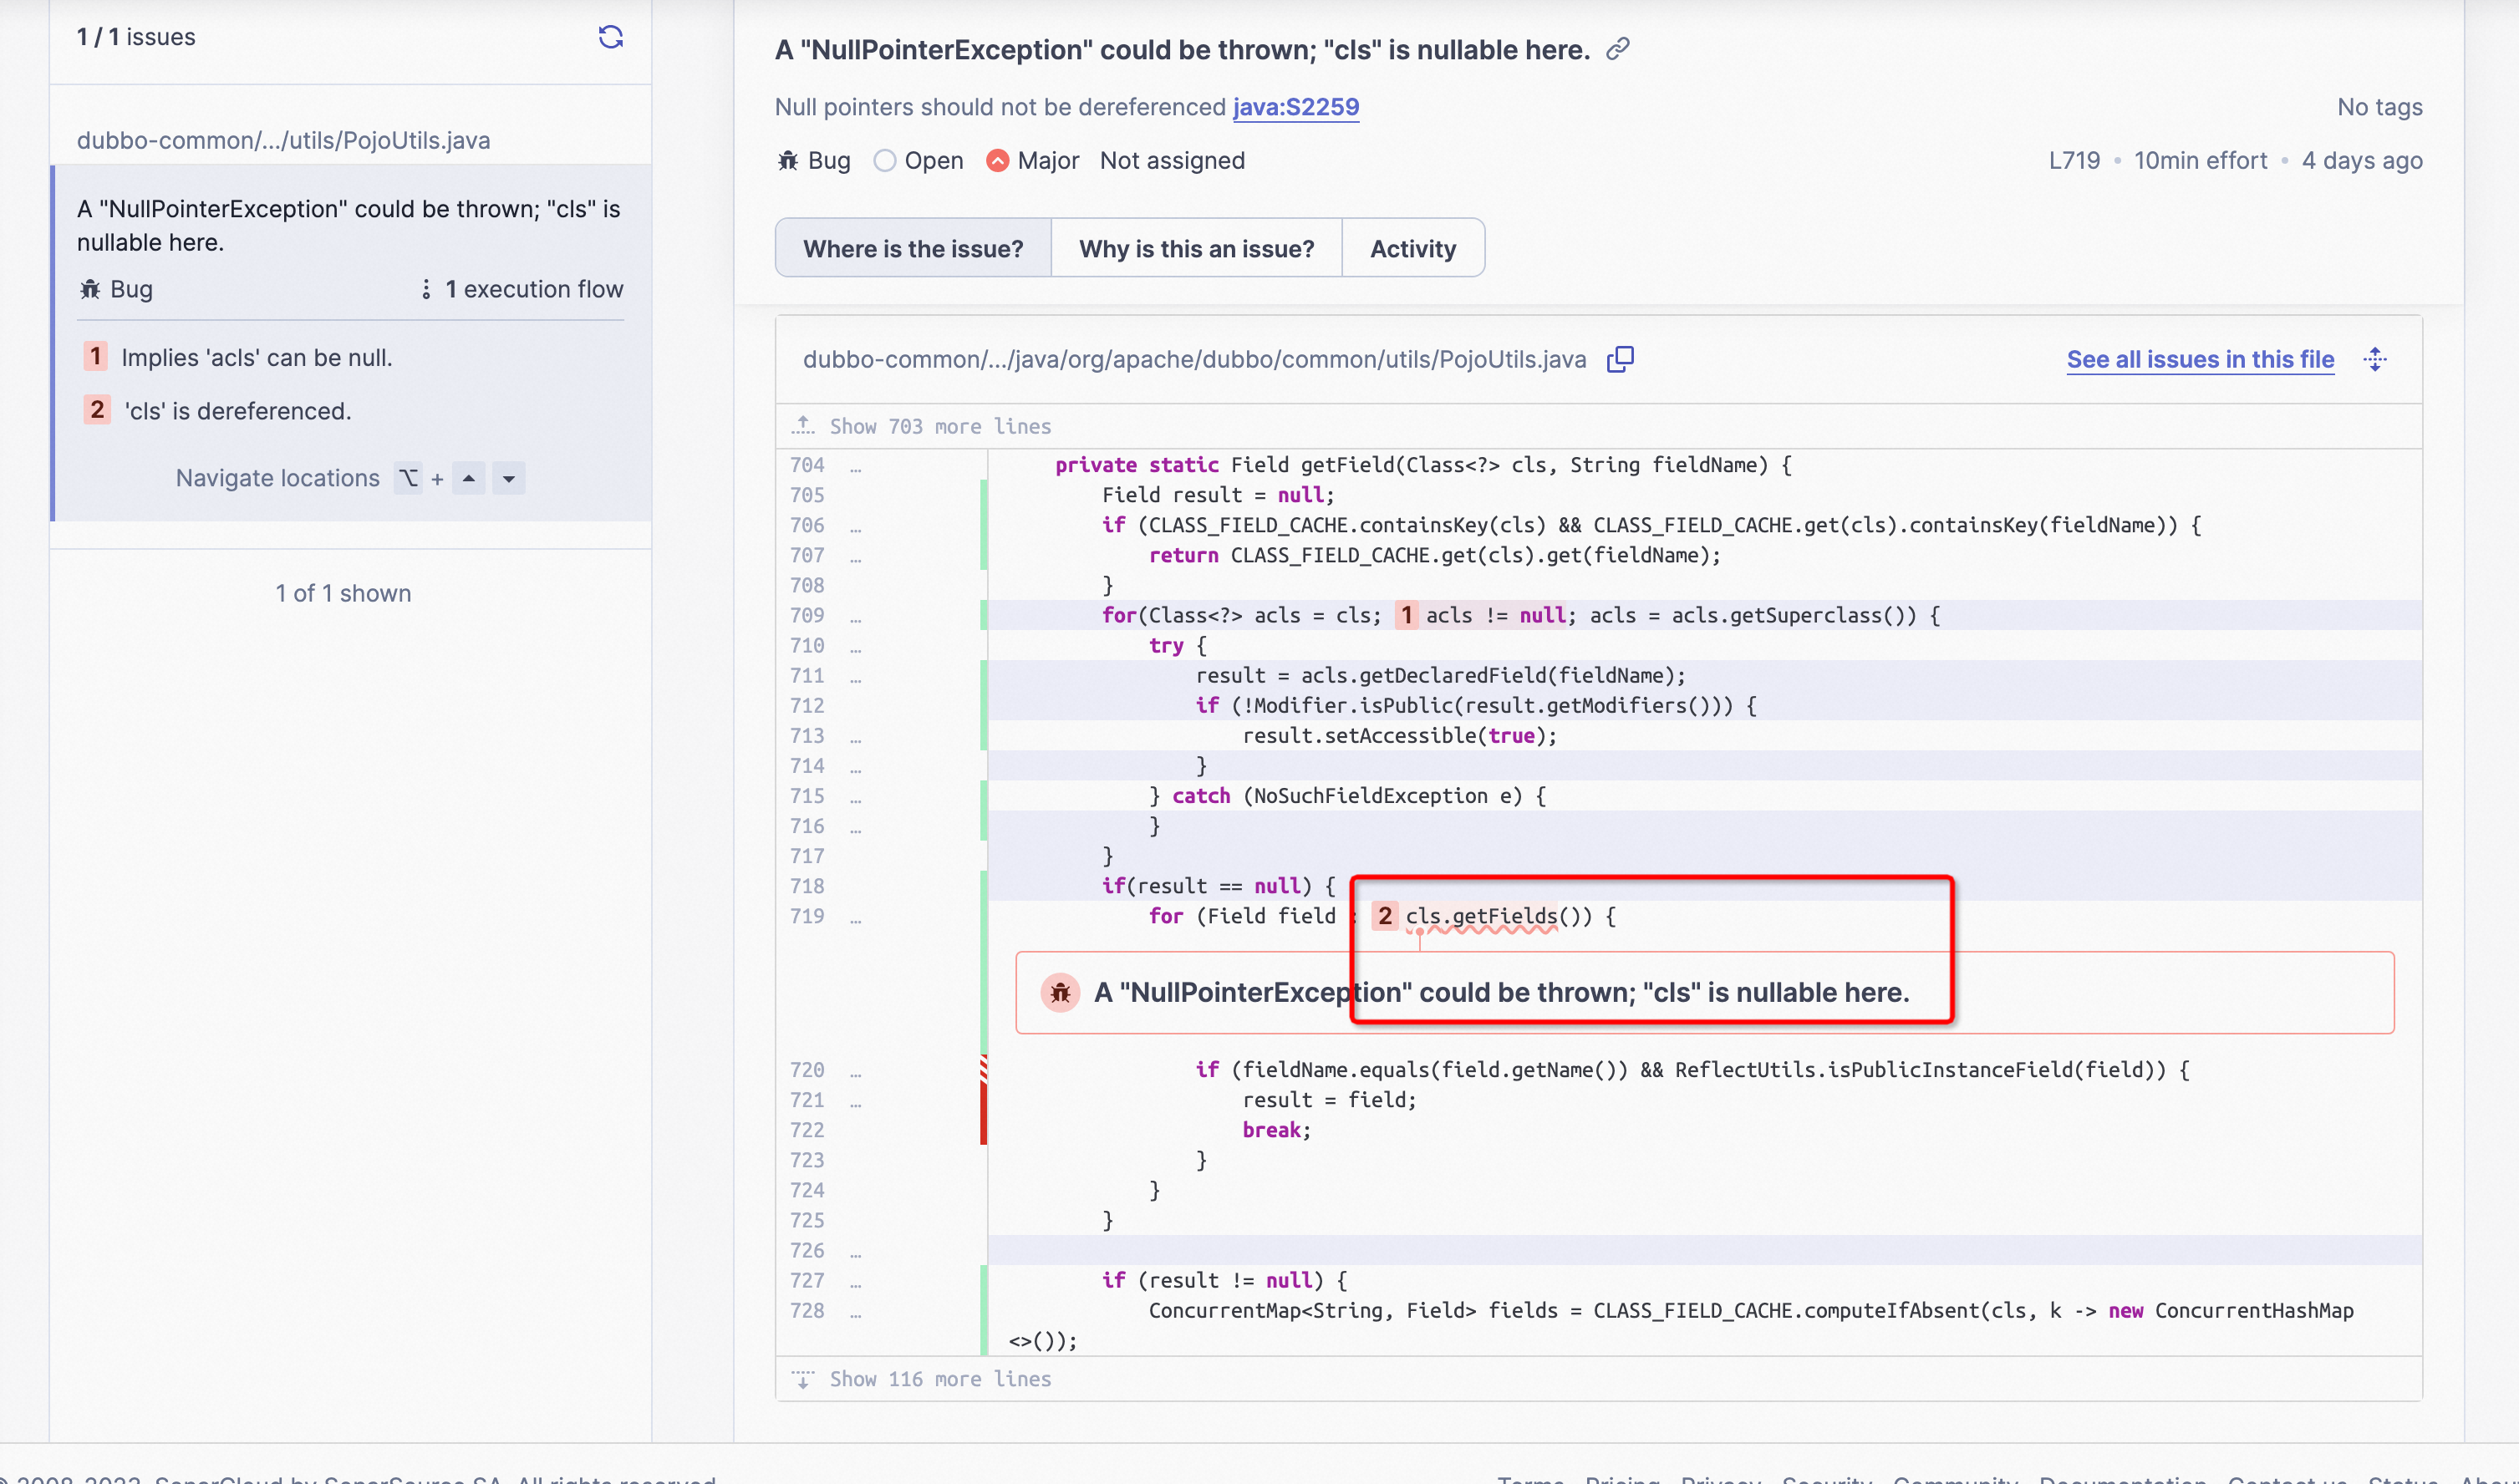Copy the issue permalink chain icon
This screenshot has width=2519, height=1484.
click(x=1617, y=49)
